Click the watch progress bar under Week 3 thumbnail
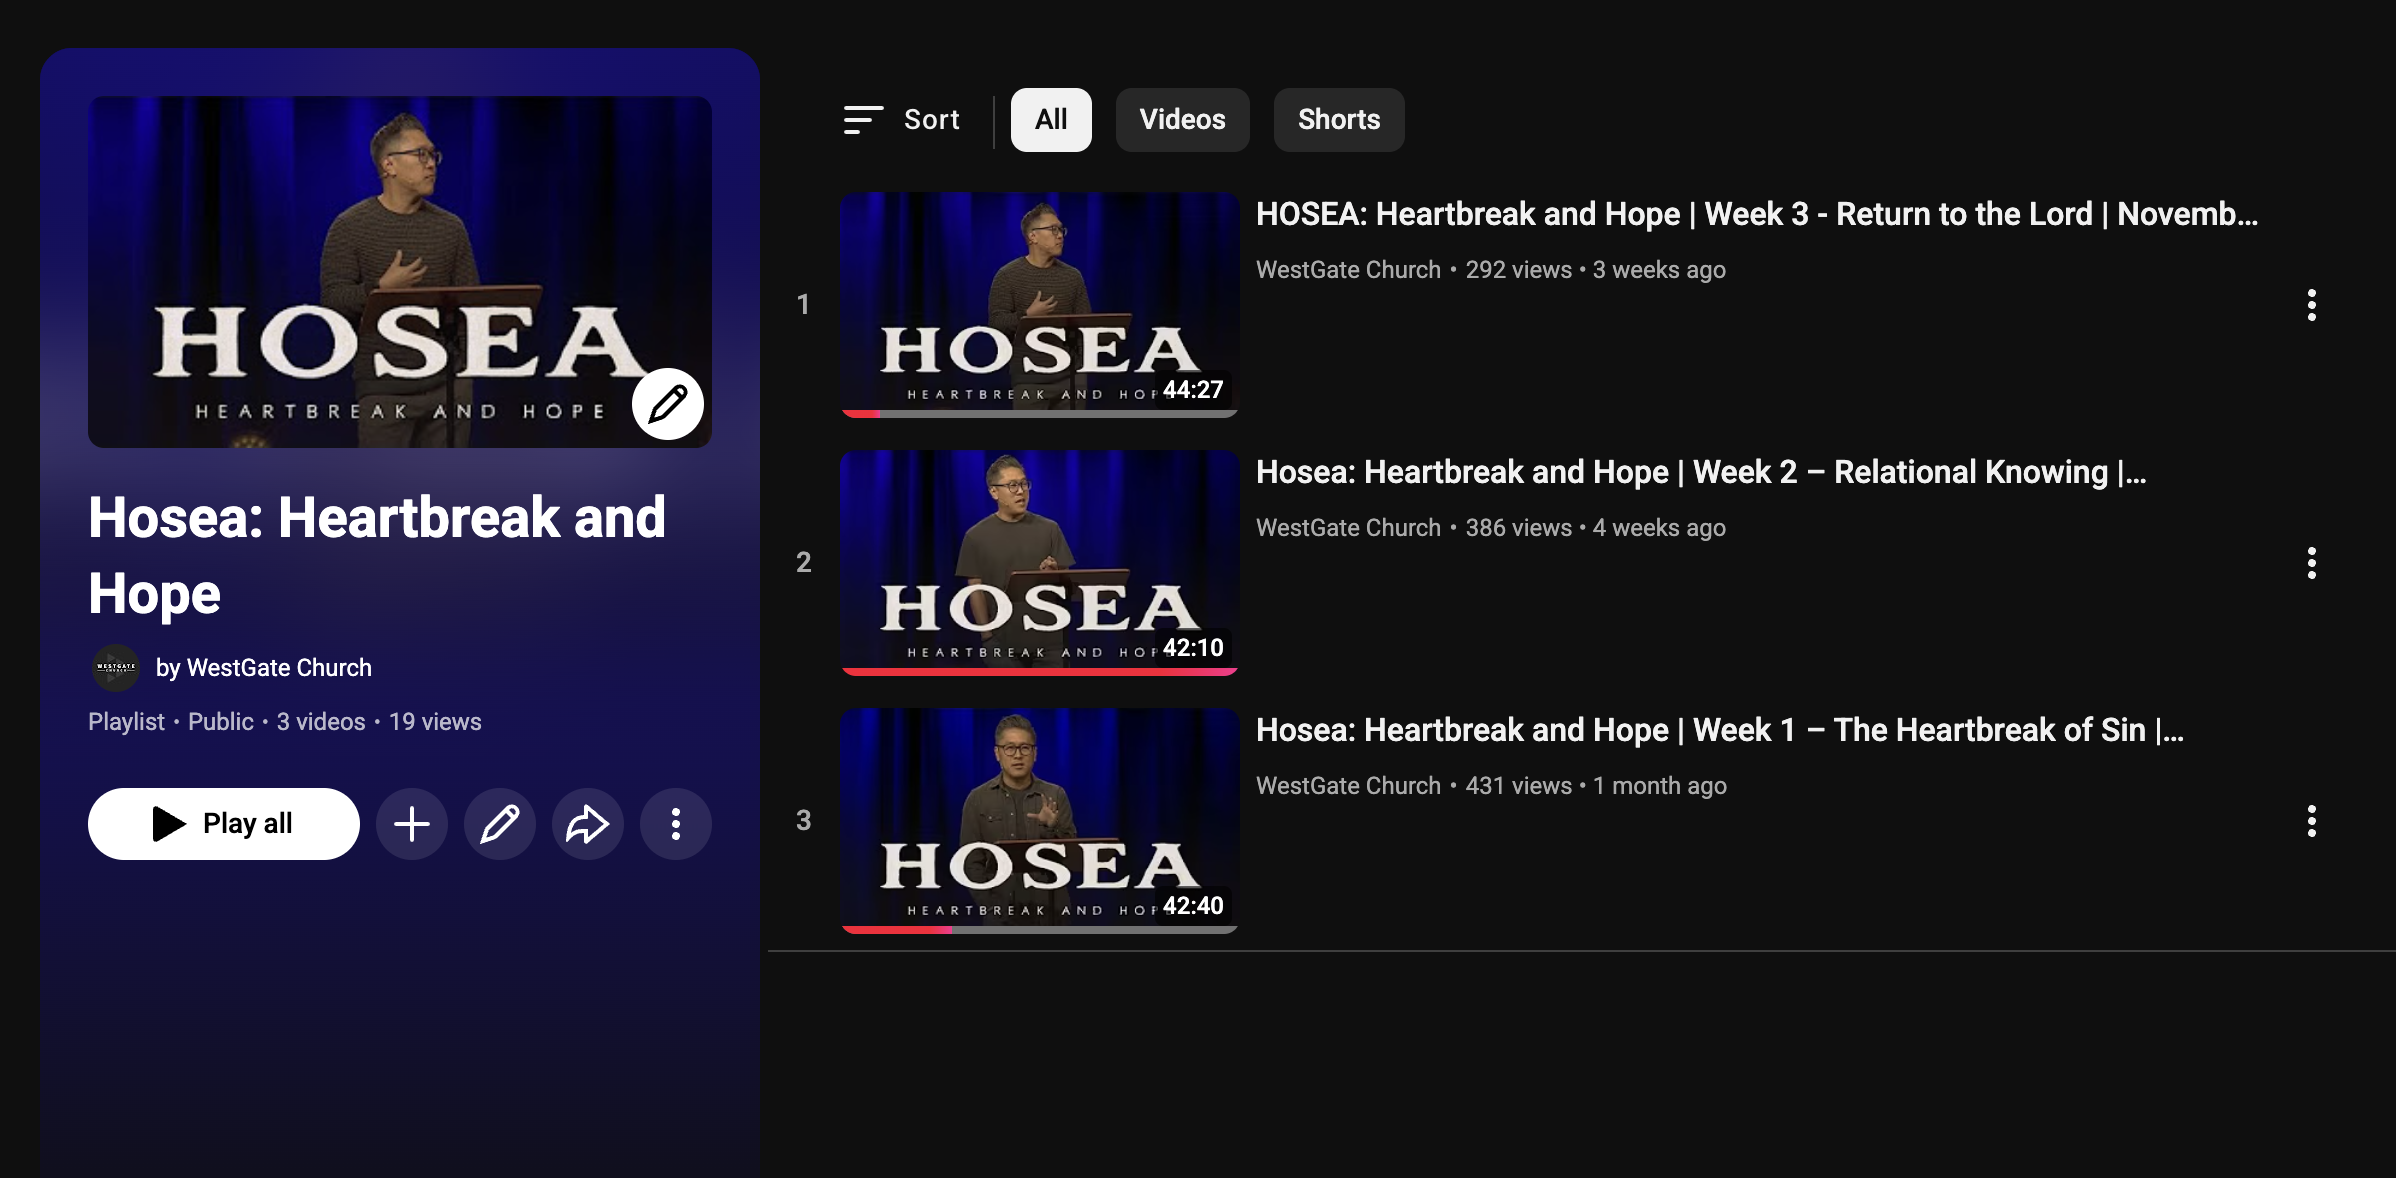Viewport: 2396px width, 1178px height. click(1040, 414)
